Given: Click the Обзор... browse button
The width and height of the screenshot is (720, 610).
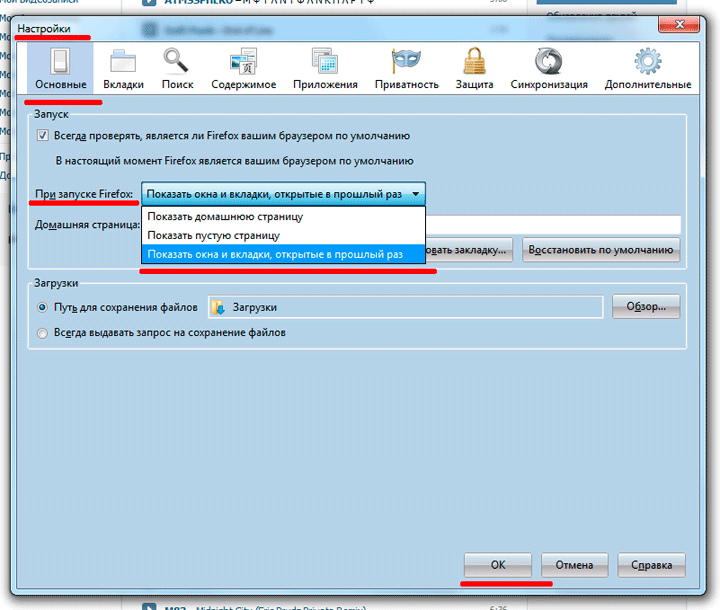Looking at the screenshot, I should point(646,306).
